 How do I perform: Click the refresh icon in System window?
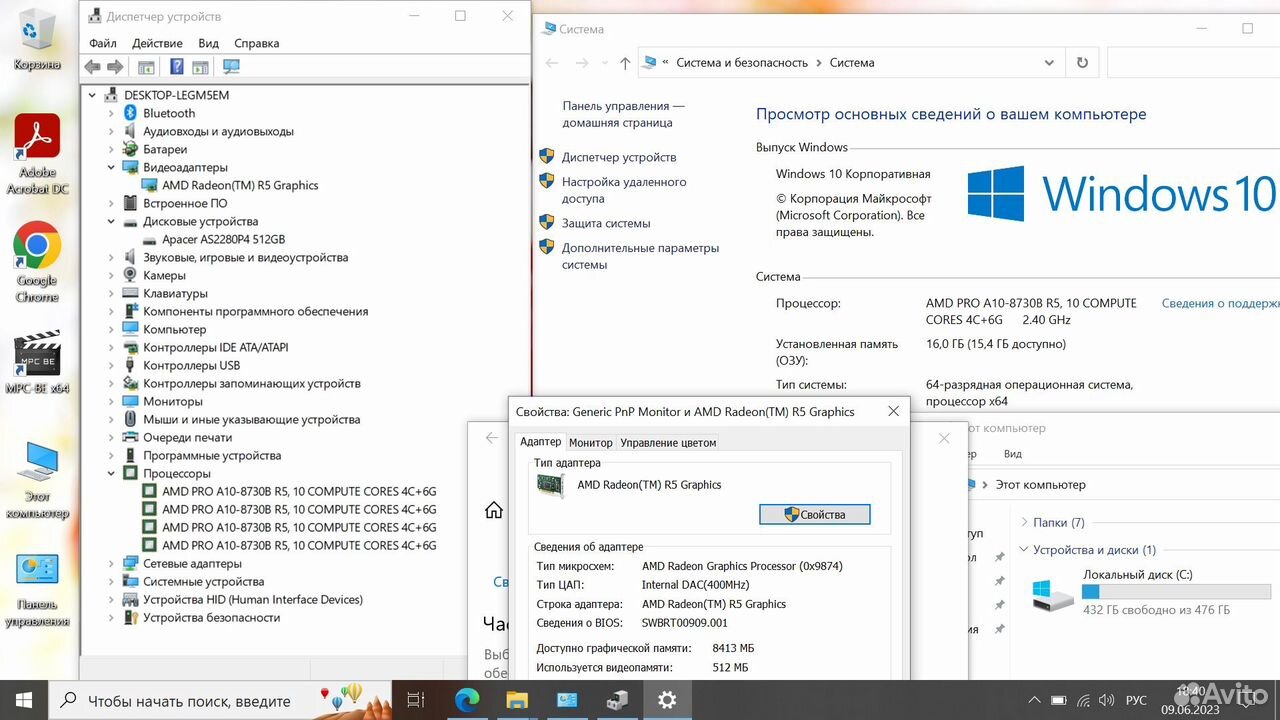tap(1082, 62)
